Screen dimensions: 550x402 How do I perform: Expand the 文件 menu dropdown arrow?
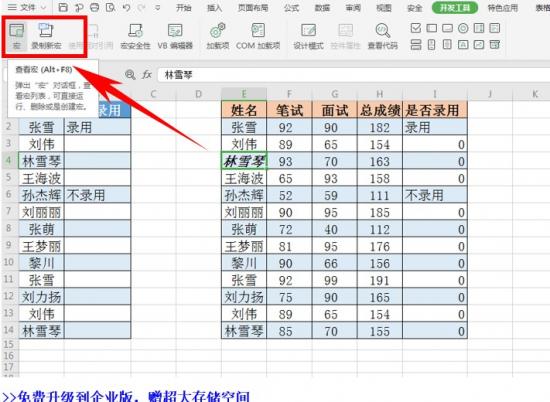(x=43, y=7)
